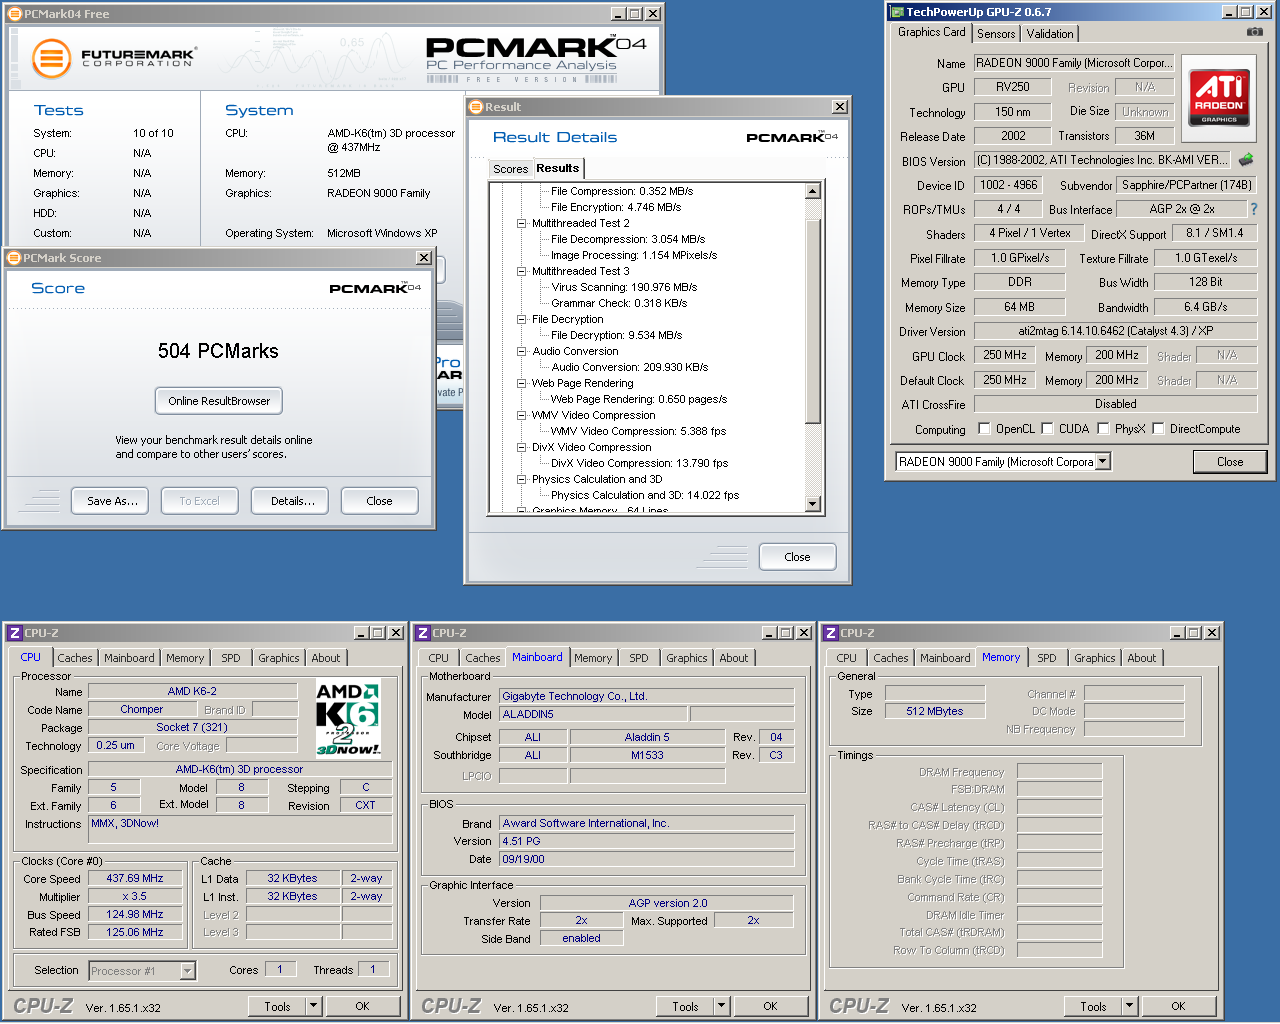Open Tools dropdown arrow in CPU tab window

313,1006
